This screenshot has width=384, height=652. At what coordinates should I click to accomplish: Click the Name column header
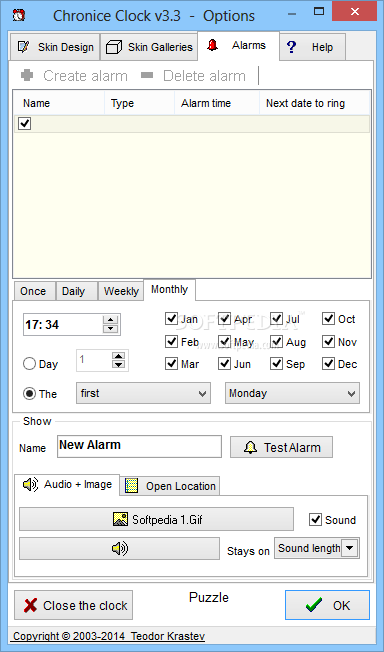(x=59, y=103)
